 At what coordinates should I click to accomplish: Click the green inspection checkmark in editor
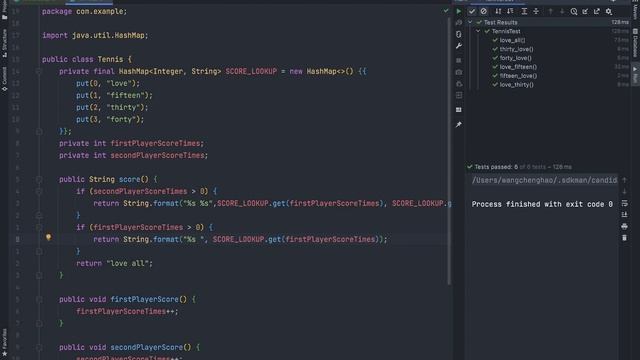coord(446,11)
